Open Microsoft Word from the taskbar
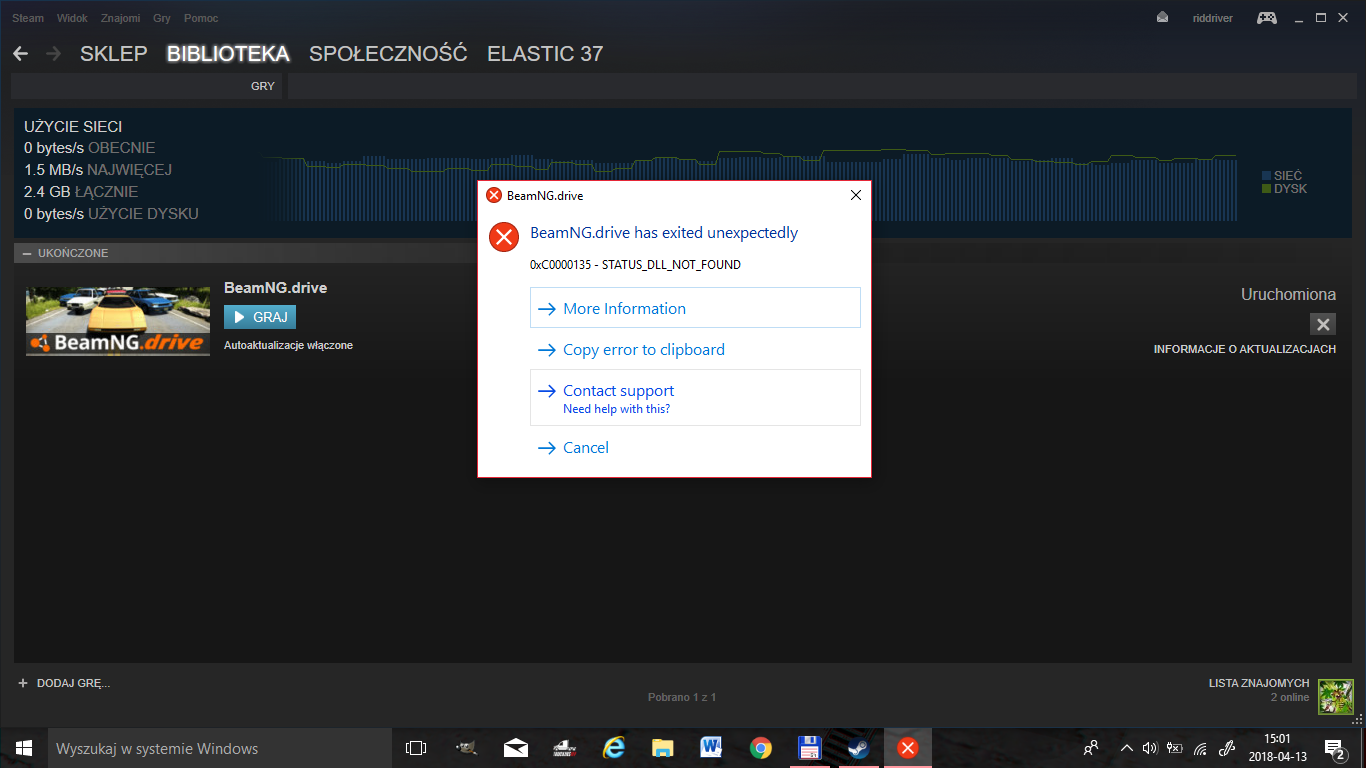 [711, 748]
